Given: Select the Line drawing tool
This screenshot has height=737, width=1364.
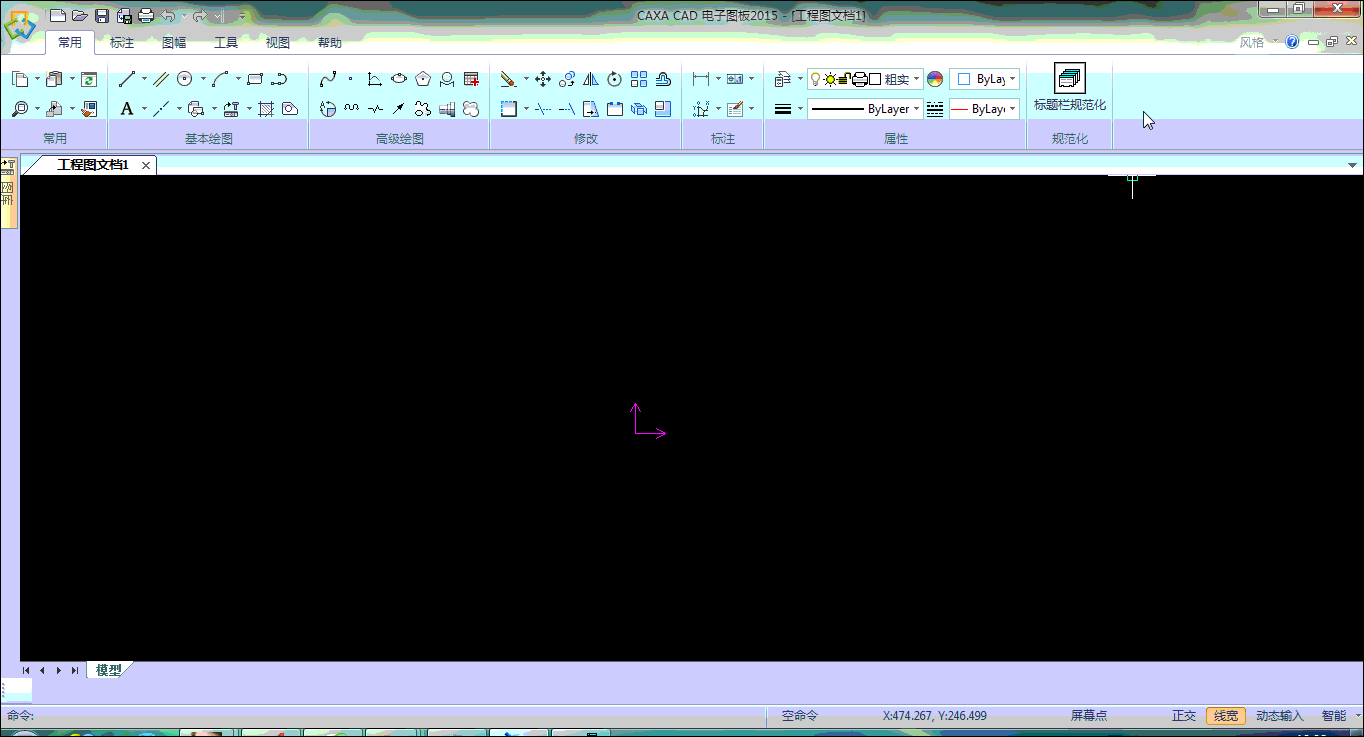Looking at the screenshot, I should (127, 79).
